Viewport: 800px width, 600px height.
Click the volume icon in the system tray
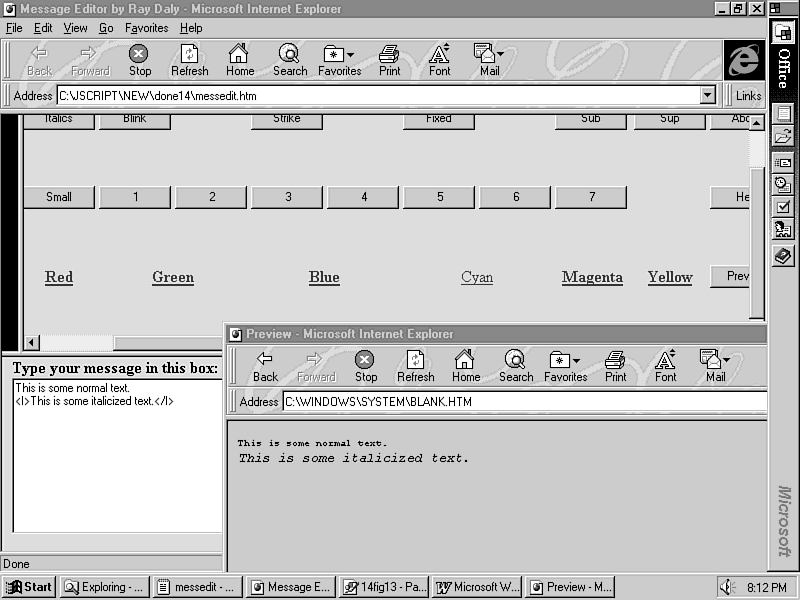[x=728, y=587]
